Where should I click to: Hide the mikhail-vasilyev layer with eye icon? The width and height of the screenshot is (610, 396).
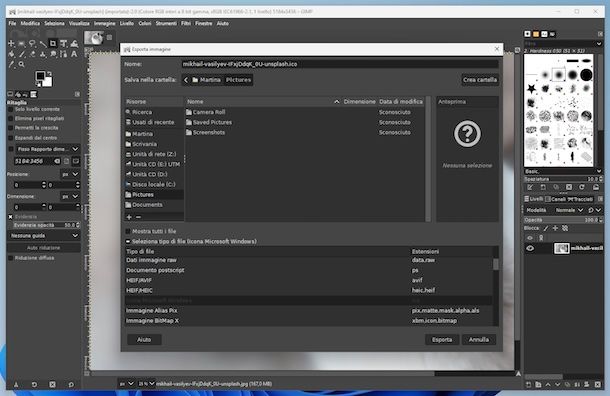tap(530, 248)
